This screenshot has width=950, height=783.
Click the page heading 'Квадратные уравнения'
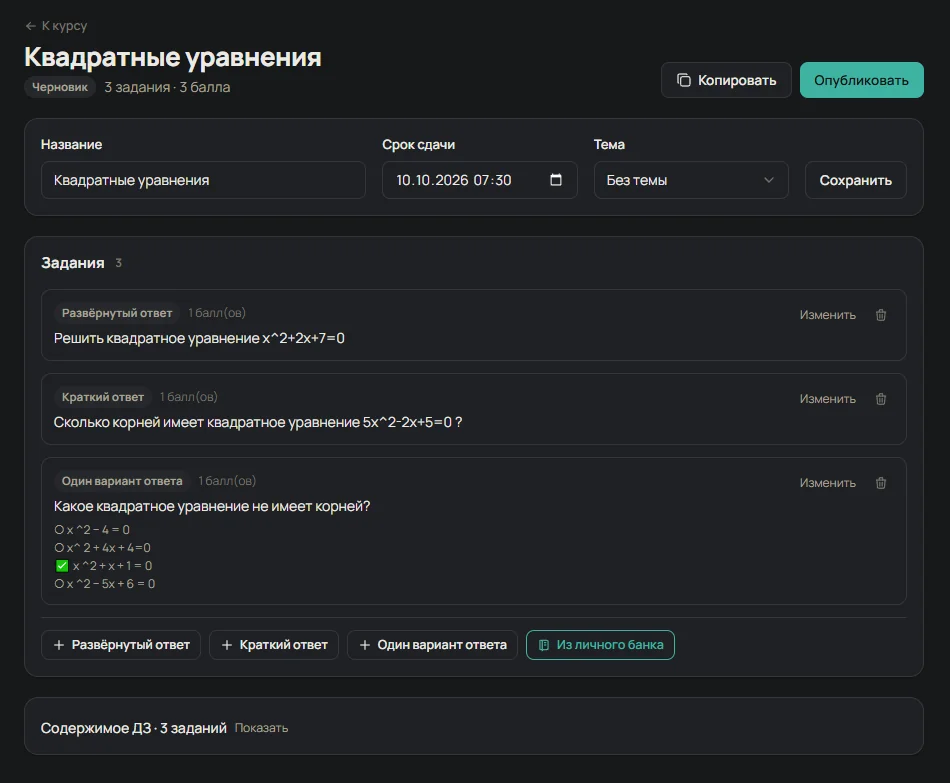[x=173, y=57]
